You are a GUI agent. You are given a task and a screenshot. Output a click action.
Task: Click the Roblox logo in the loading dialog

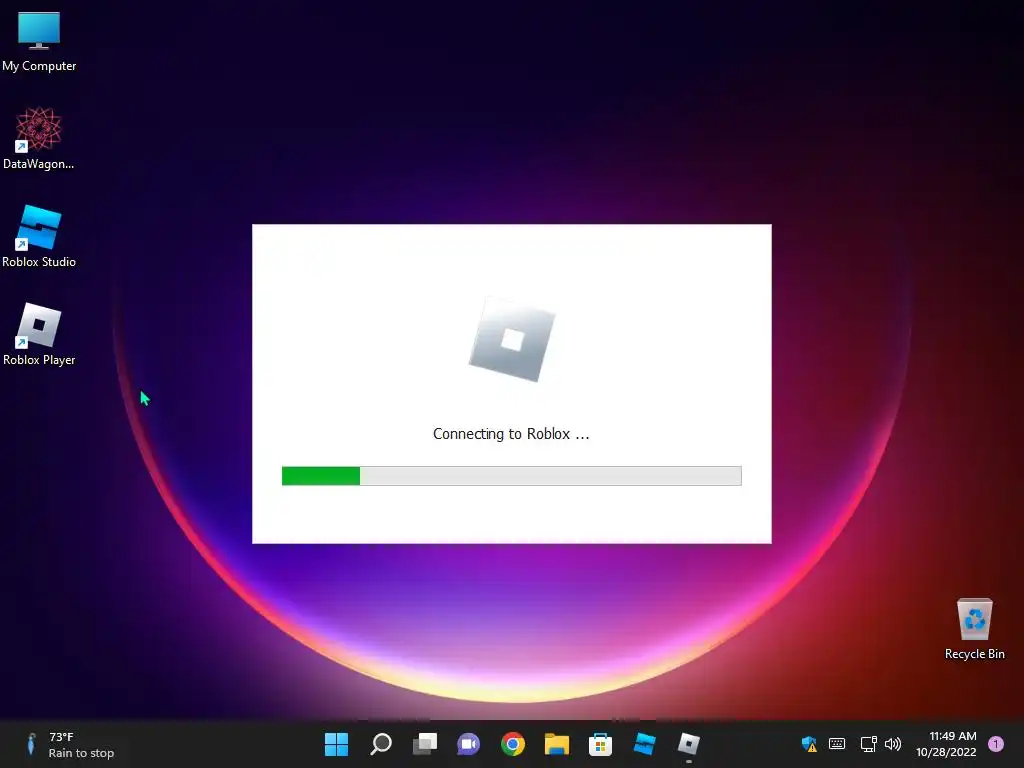512,340
